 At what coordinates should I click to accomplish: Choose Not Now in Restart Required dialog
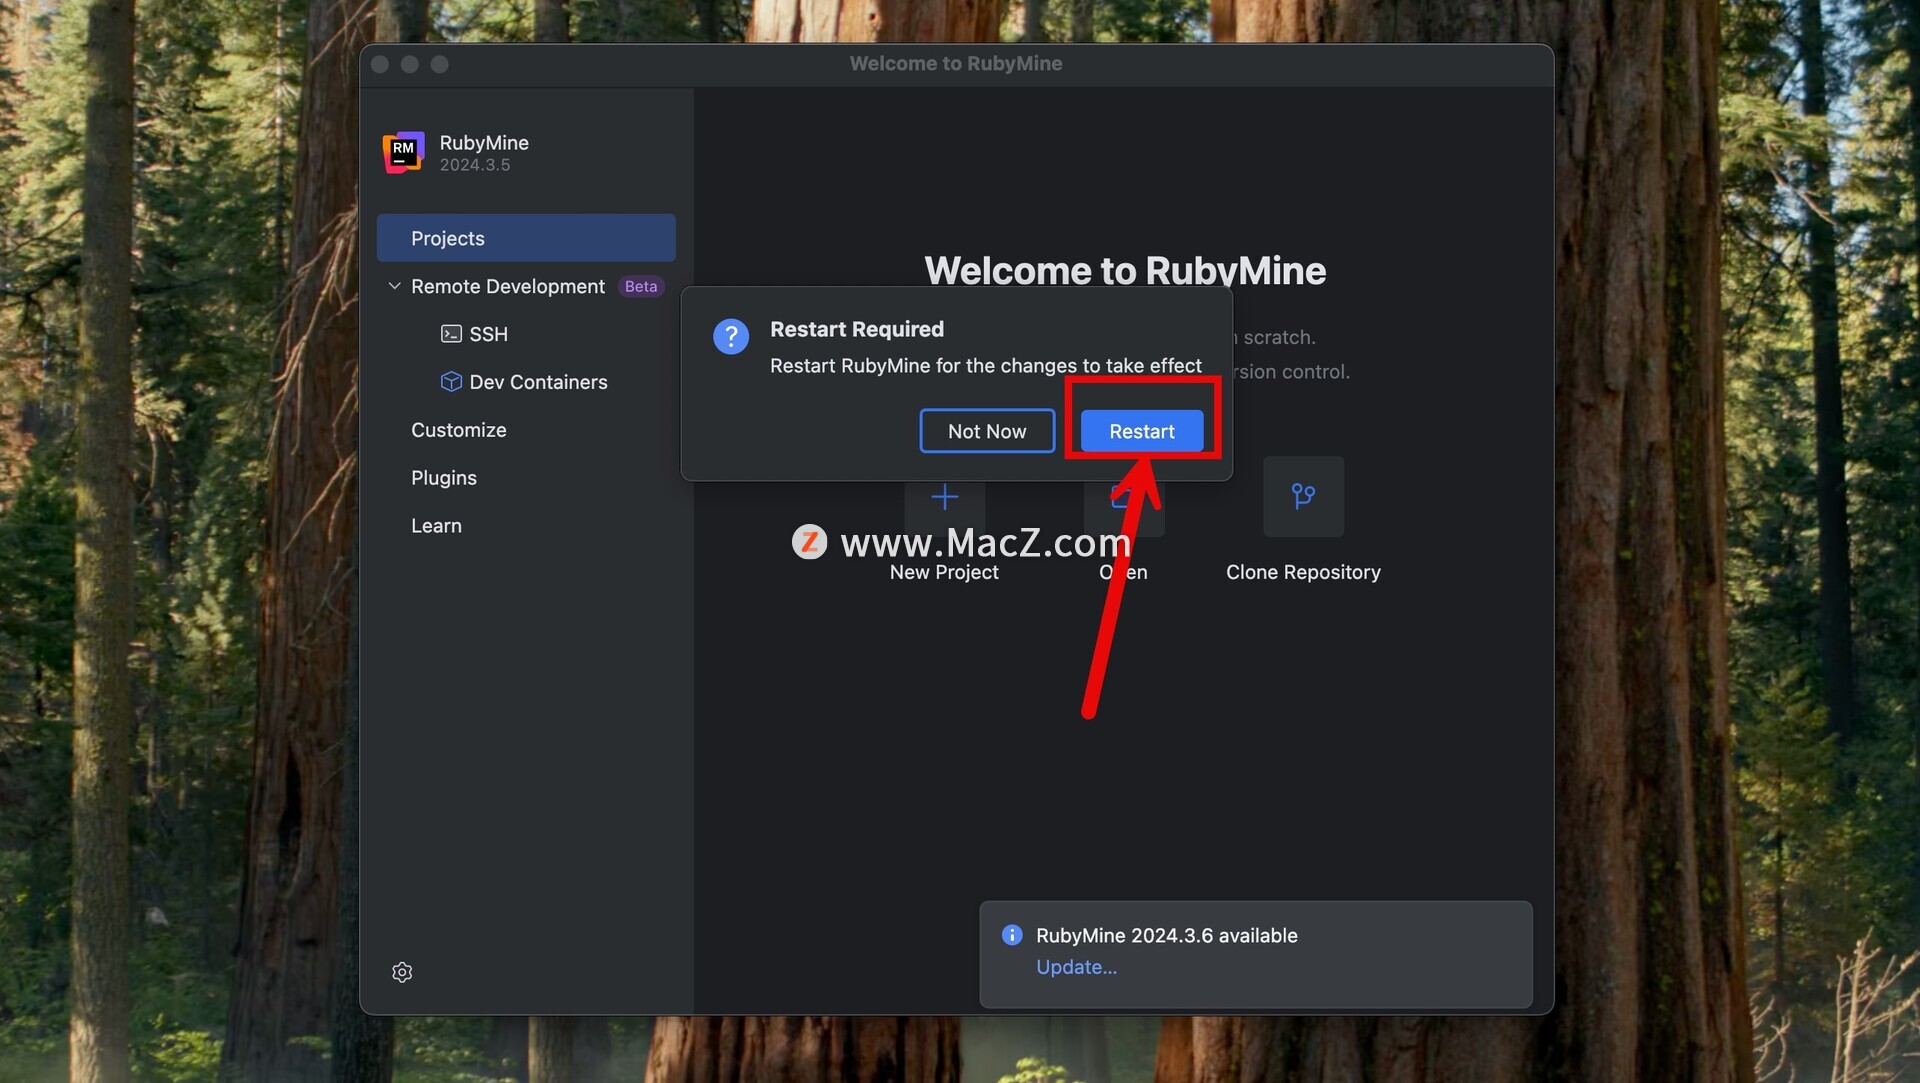987,431
